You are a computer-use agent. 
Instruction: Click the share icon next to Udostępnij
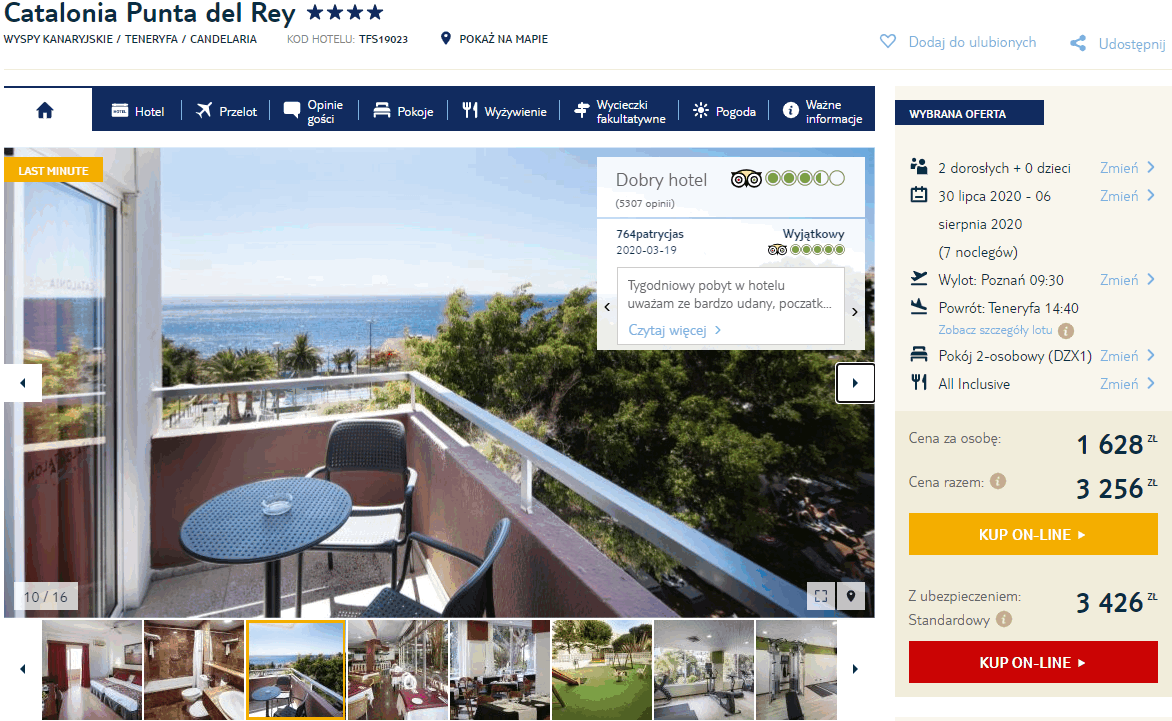[x=1078, y=43]
